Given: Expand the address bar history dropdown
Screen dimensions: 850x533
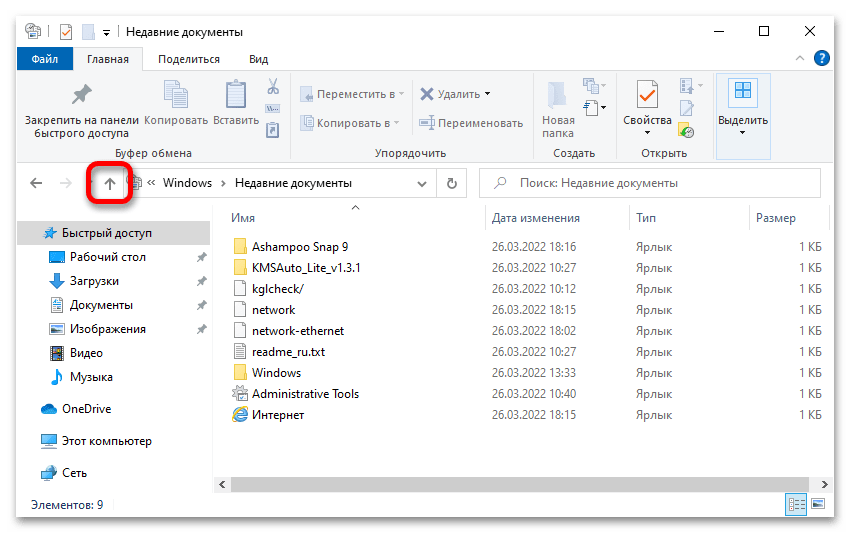Looking at the screenshot, I should pyautogui.click(x=422, y=184).
